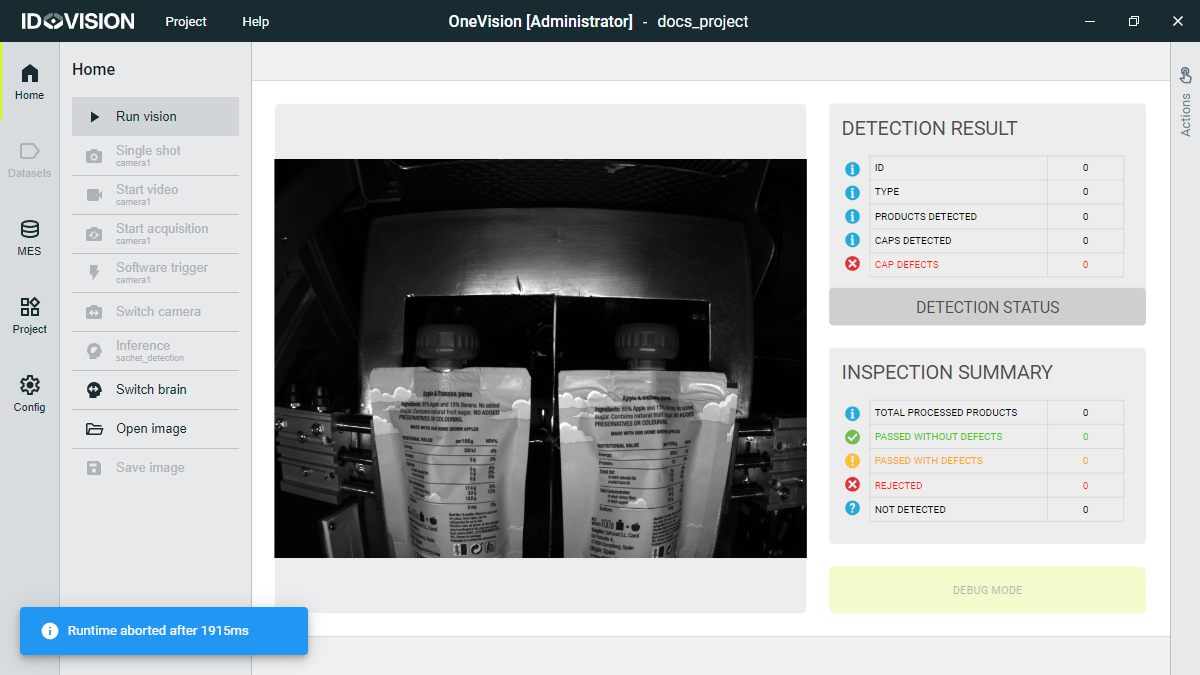This screenshot has width=1200, height=675.
Task: Click the red CAP DEFECTS error icon
Action: (852, 265)
